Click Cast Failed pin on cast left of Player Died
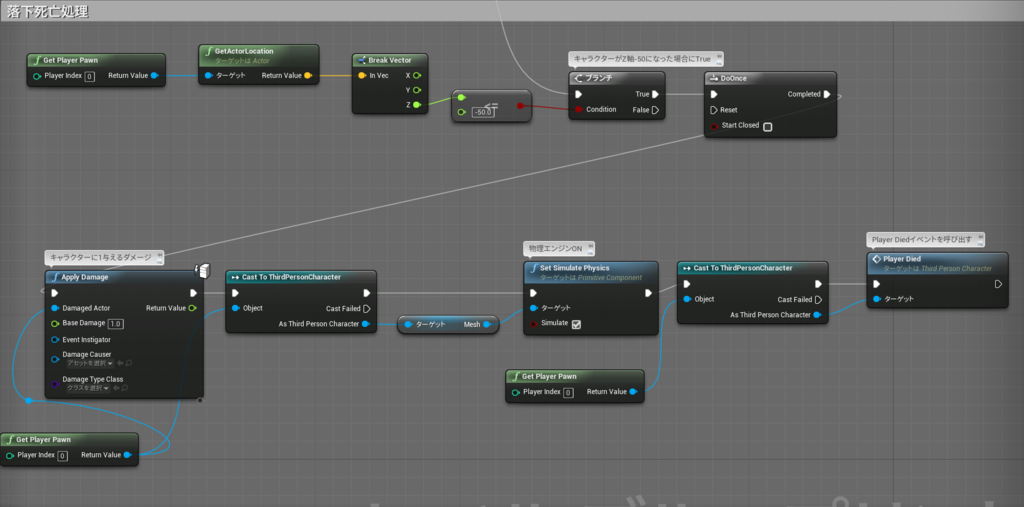The height and width of the screenshot is (507, 1024). (818, 299)
